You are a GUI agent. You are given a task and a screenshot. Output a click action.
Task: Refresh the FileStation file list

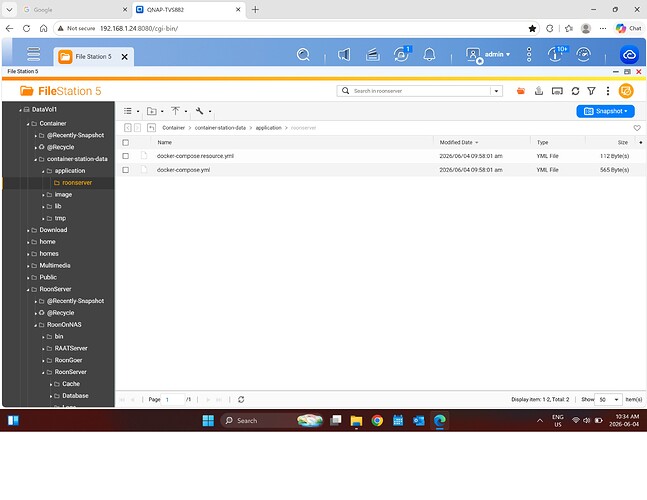(575, 91)
